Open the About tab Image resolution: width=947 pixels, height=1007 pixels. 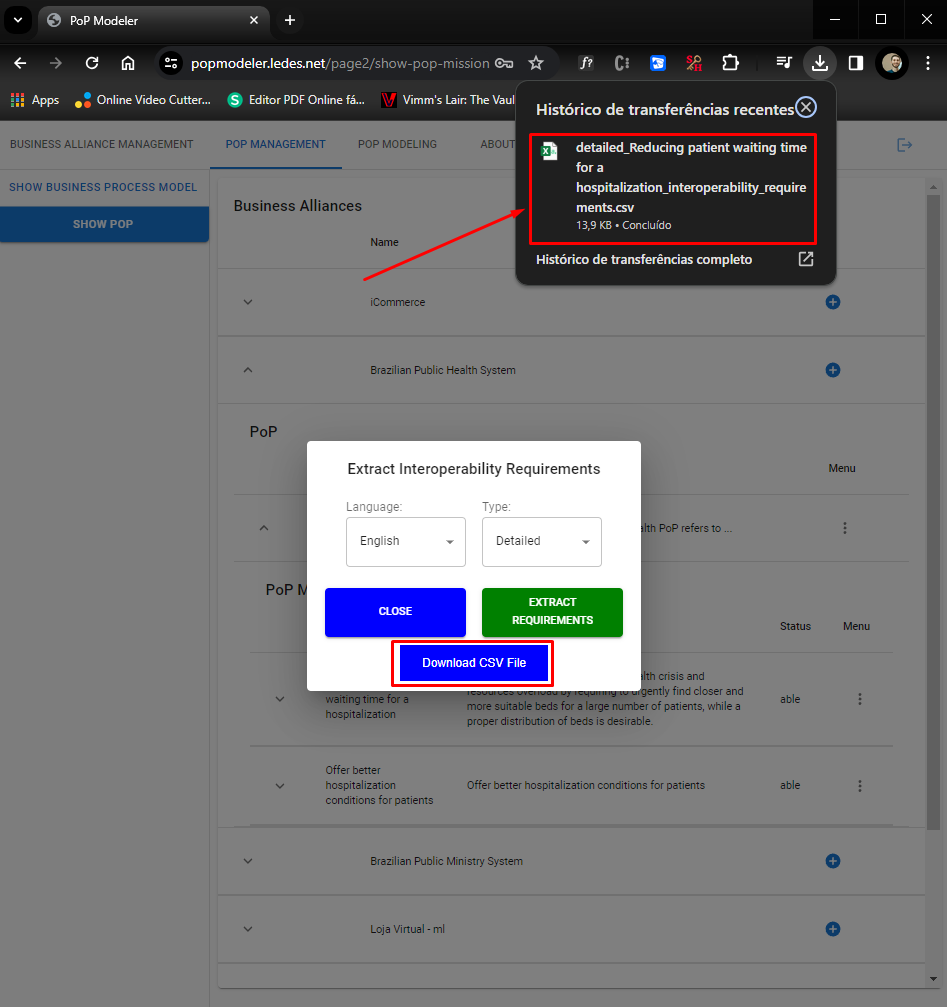coord(497,144)
